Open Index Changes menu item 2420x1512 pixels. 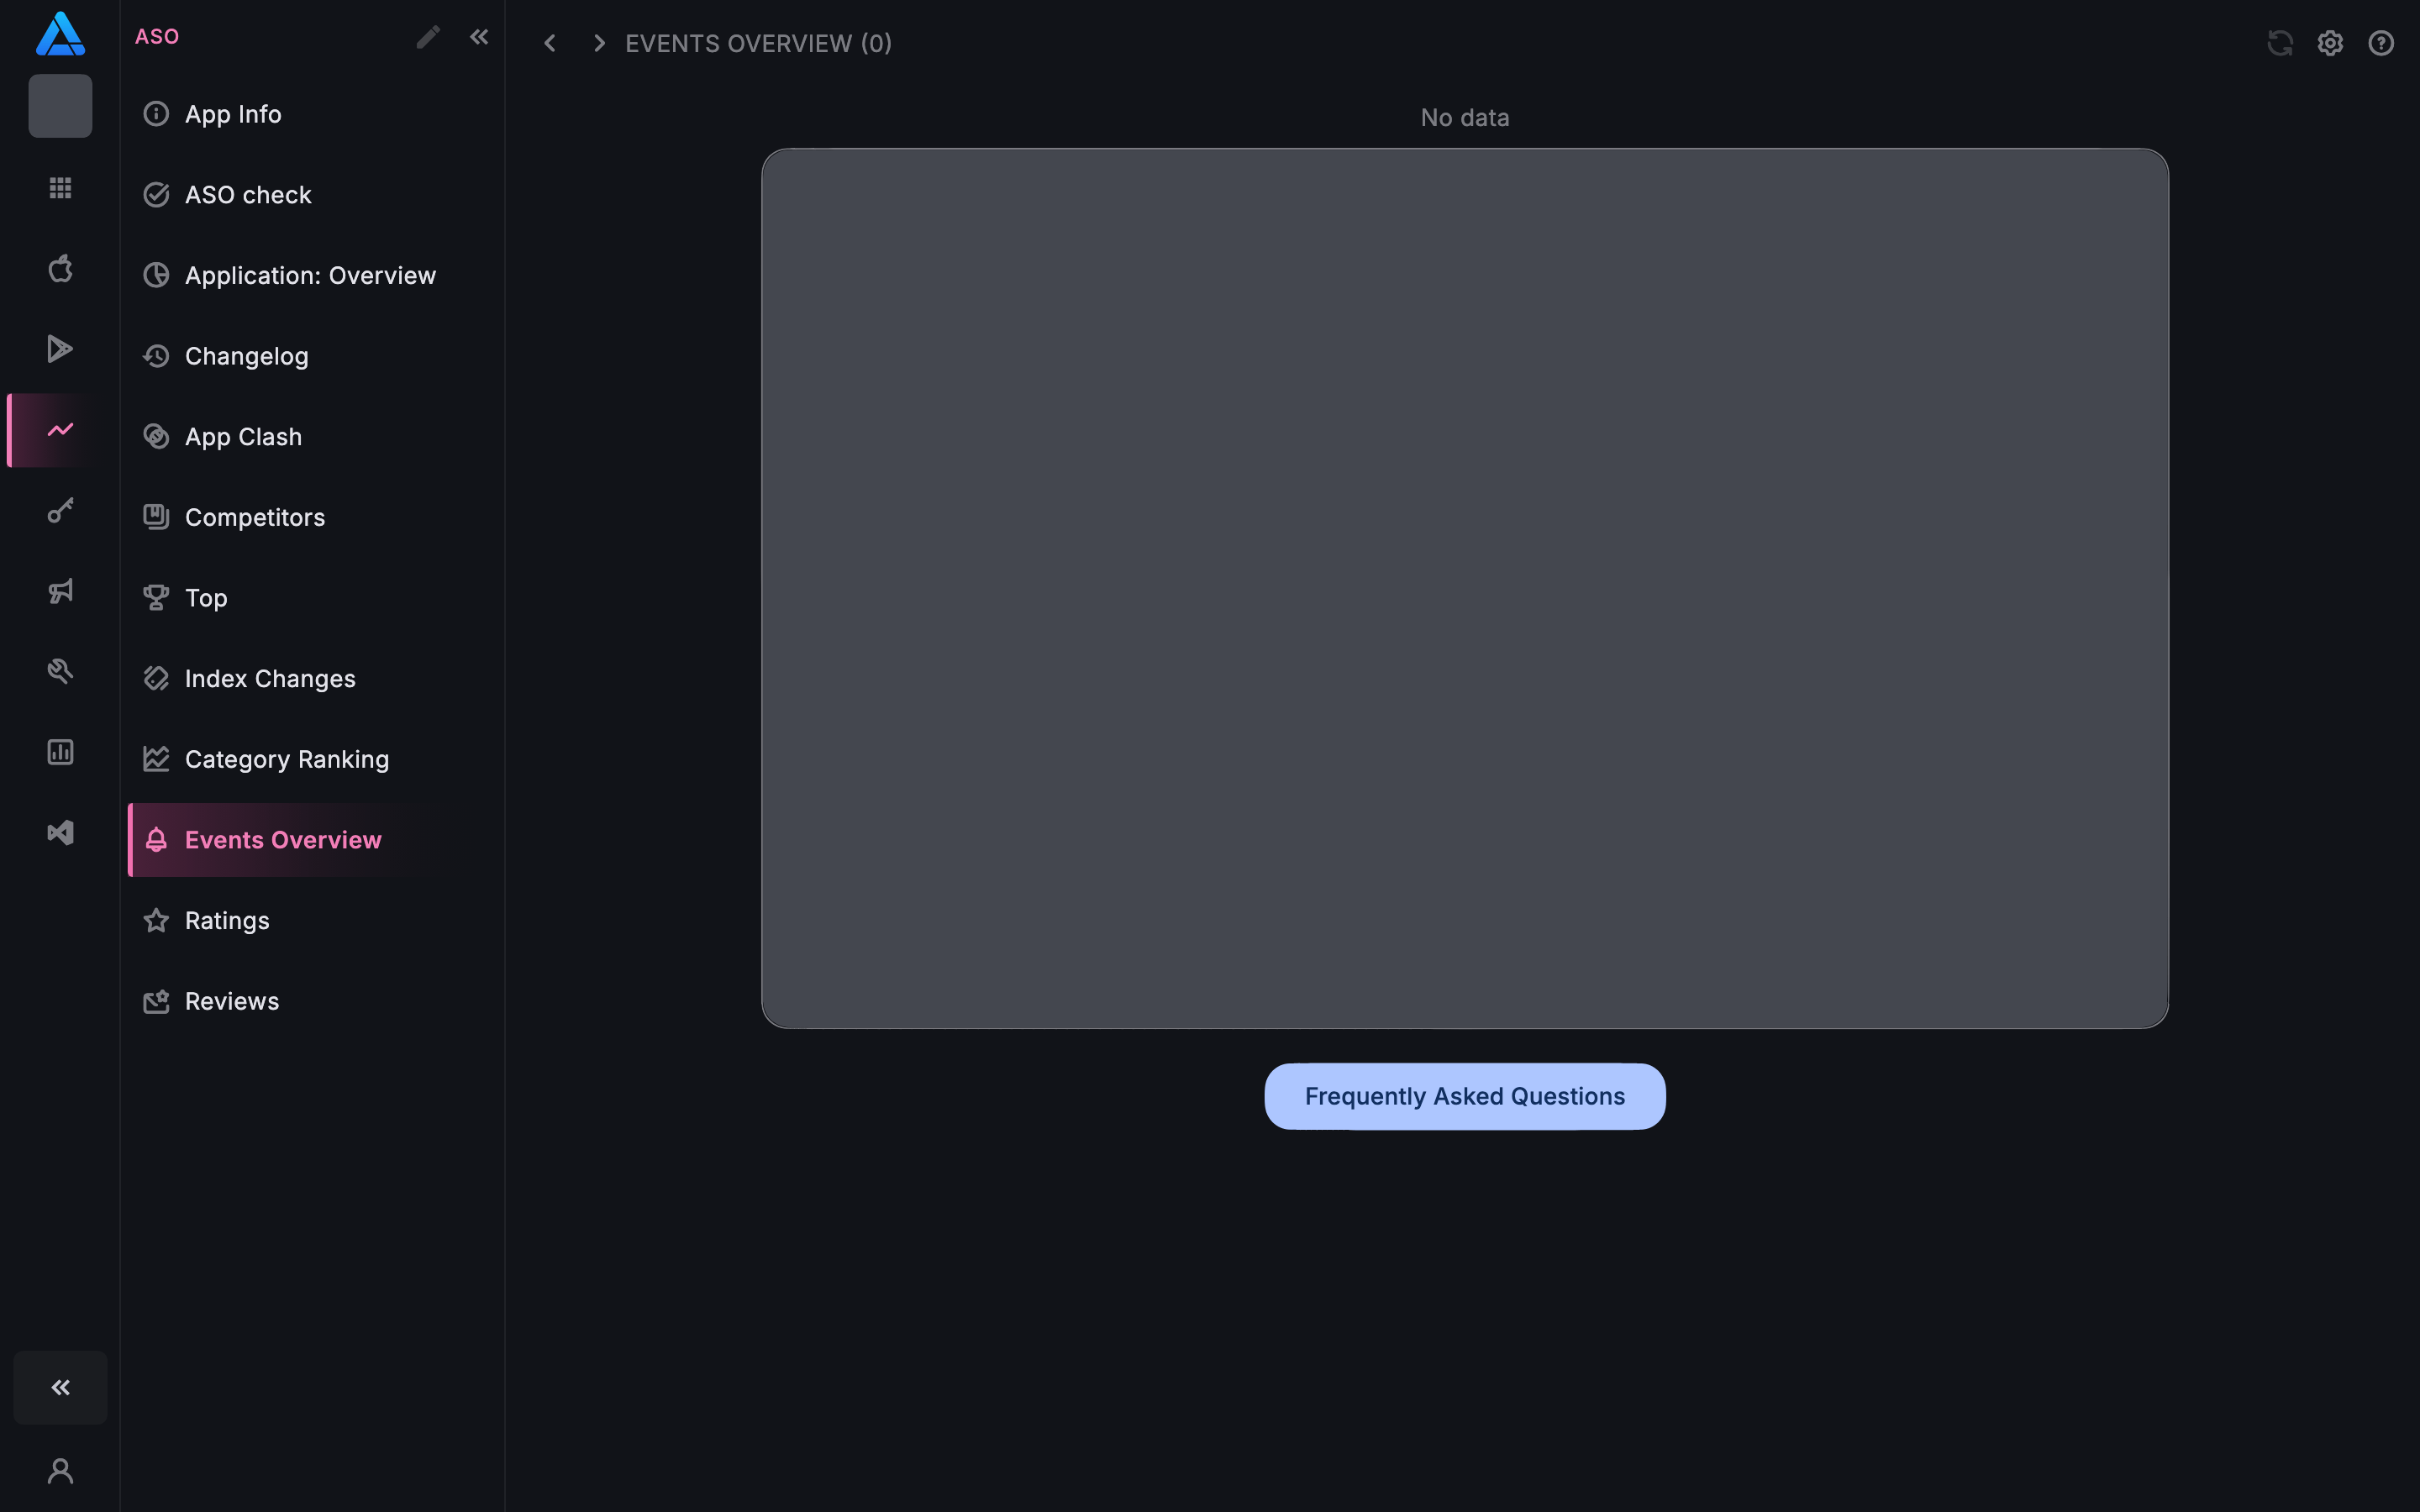(312, 679)
